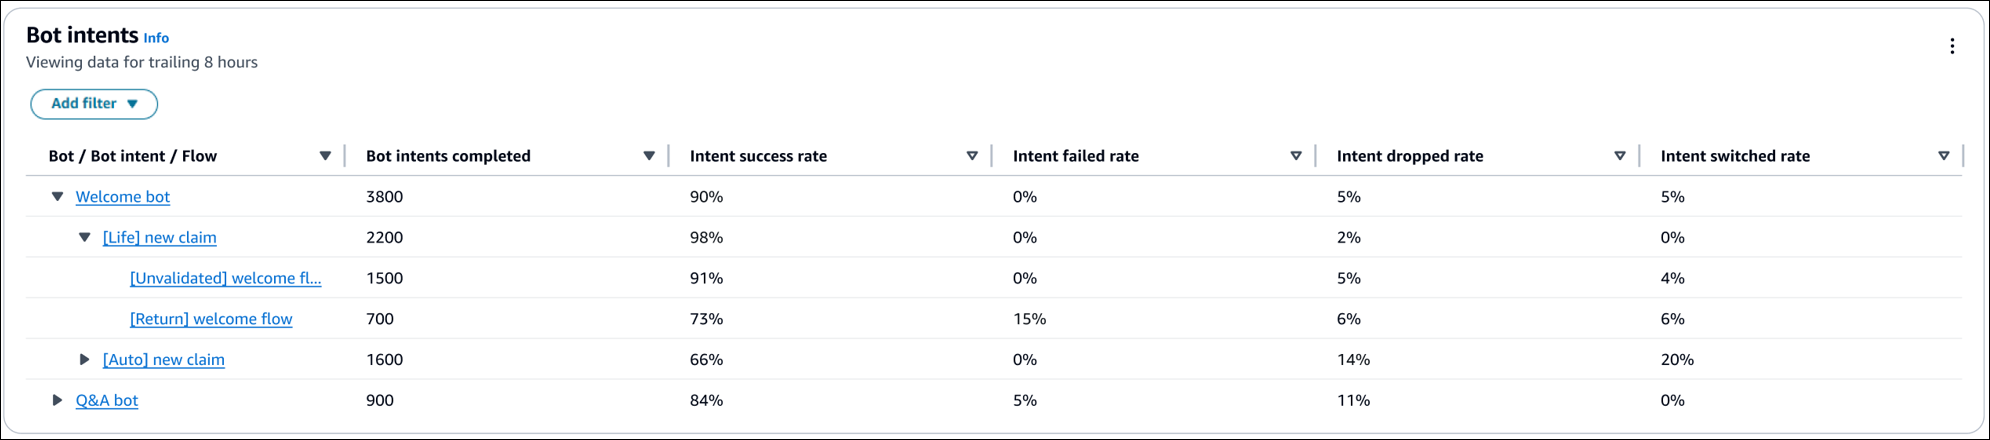1990x440 pixels.
Task: Open the [Unvalidated] welcome flow link
Action: click(225, 279)
